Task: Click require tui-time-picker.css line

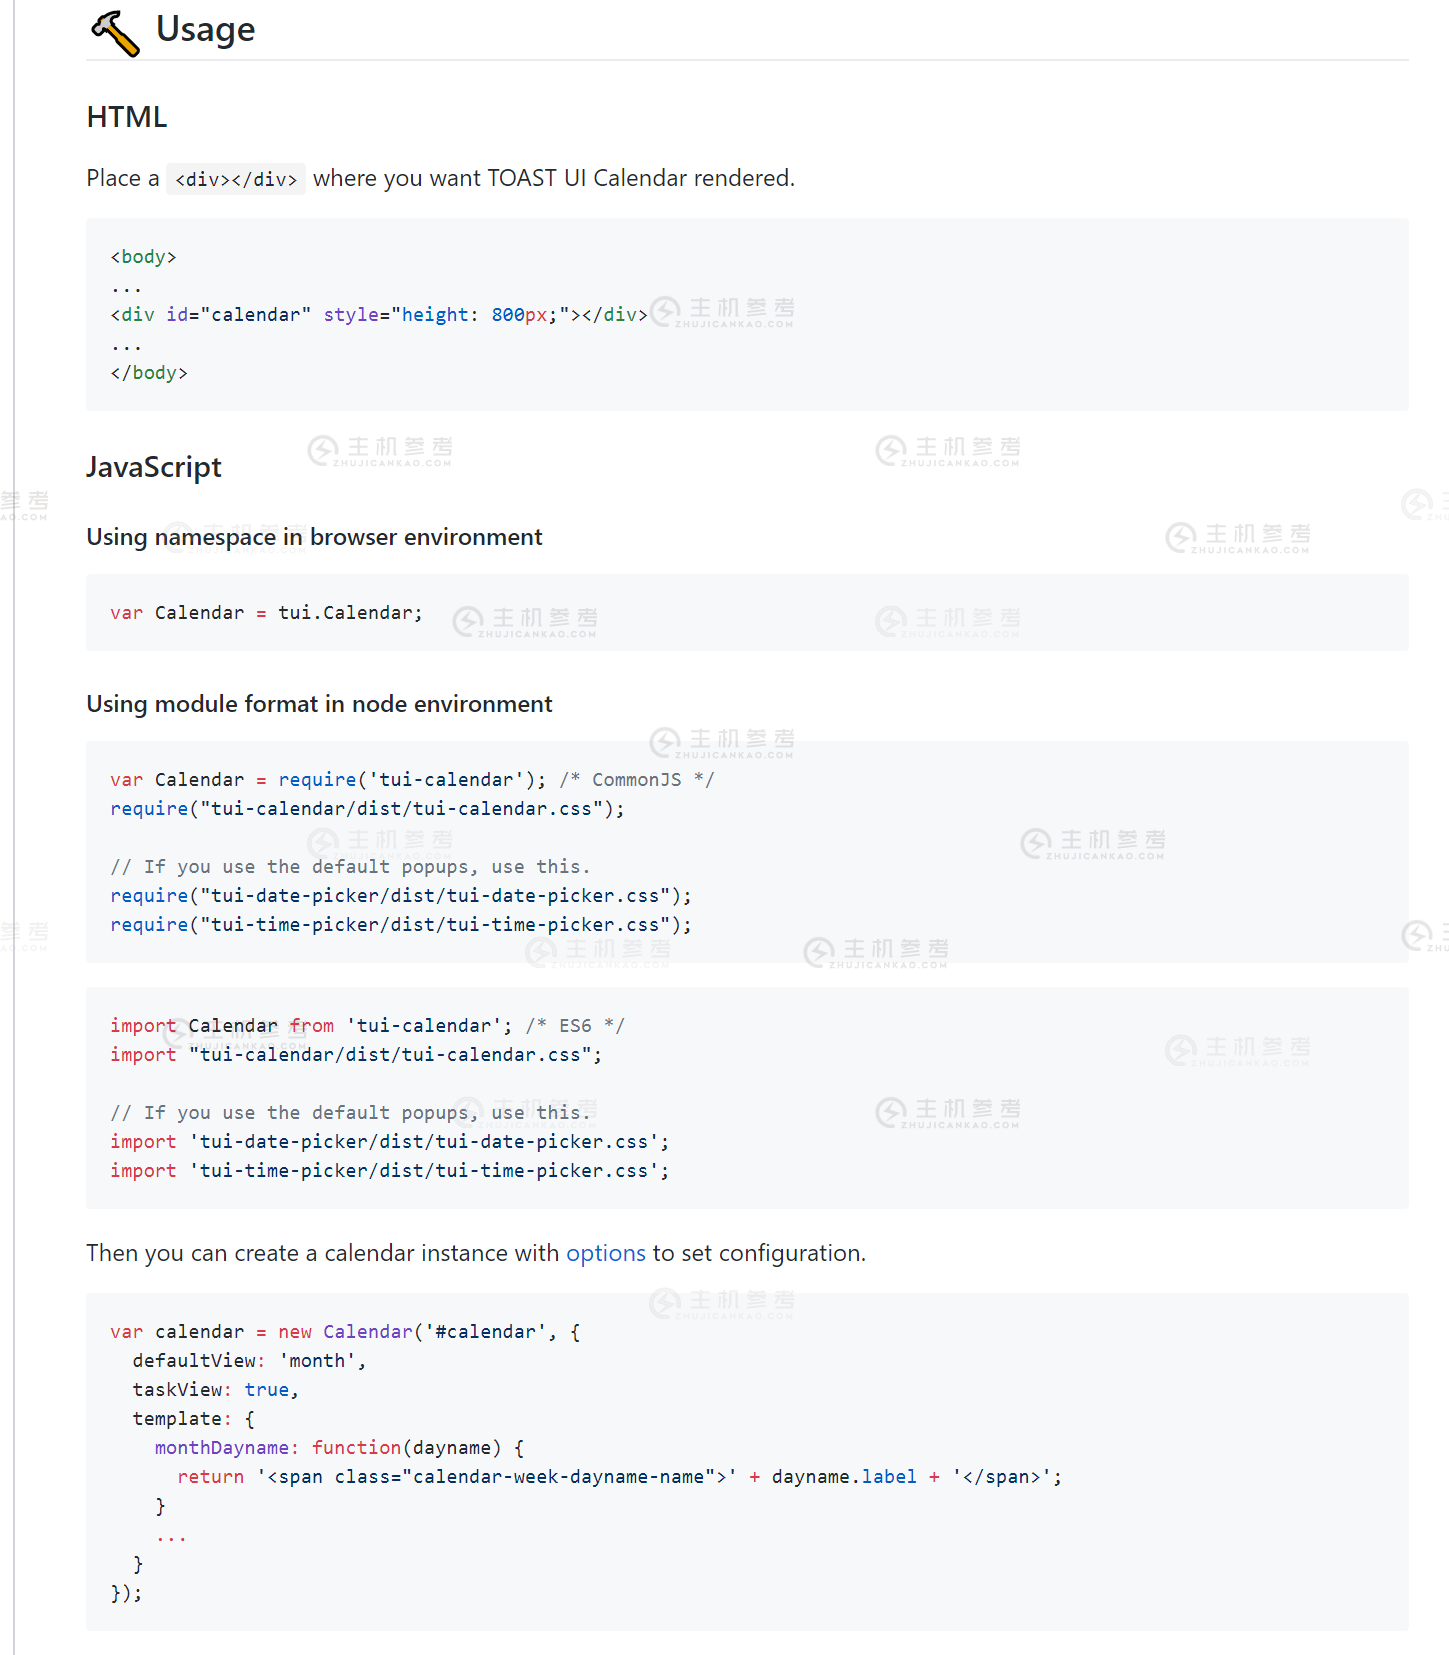Action: click(401, 925)
